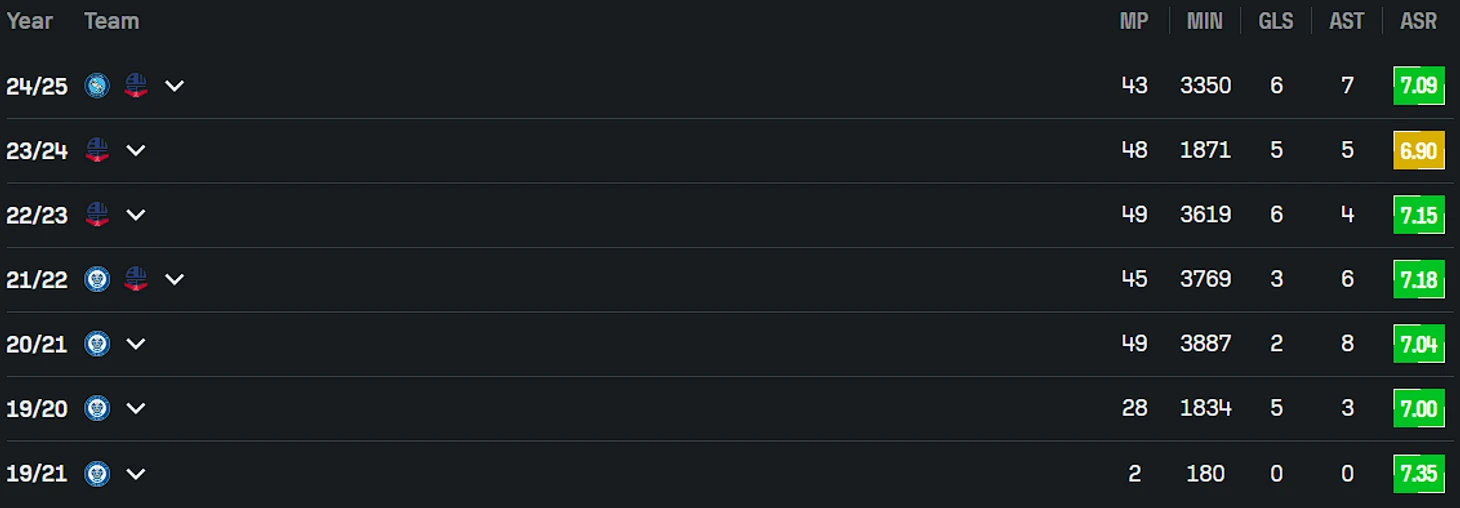Expand the 21/22 season row chevron
This screenshot has height=508, width=1460.
coord(174,279)
